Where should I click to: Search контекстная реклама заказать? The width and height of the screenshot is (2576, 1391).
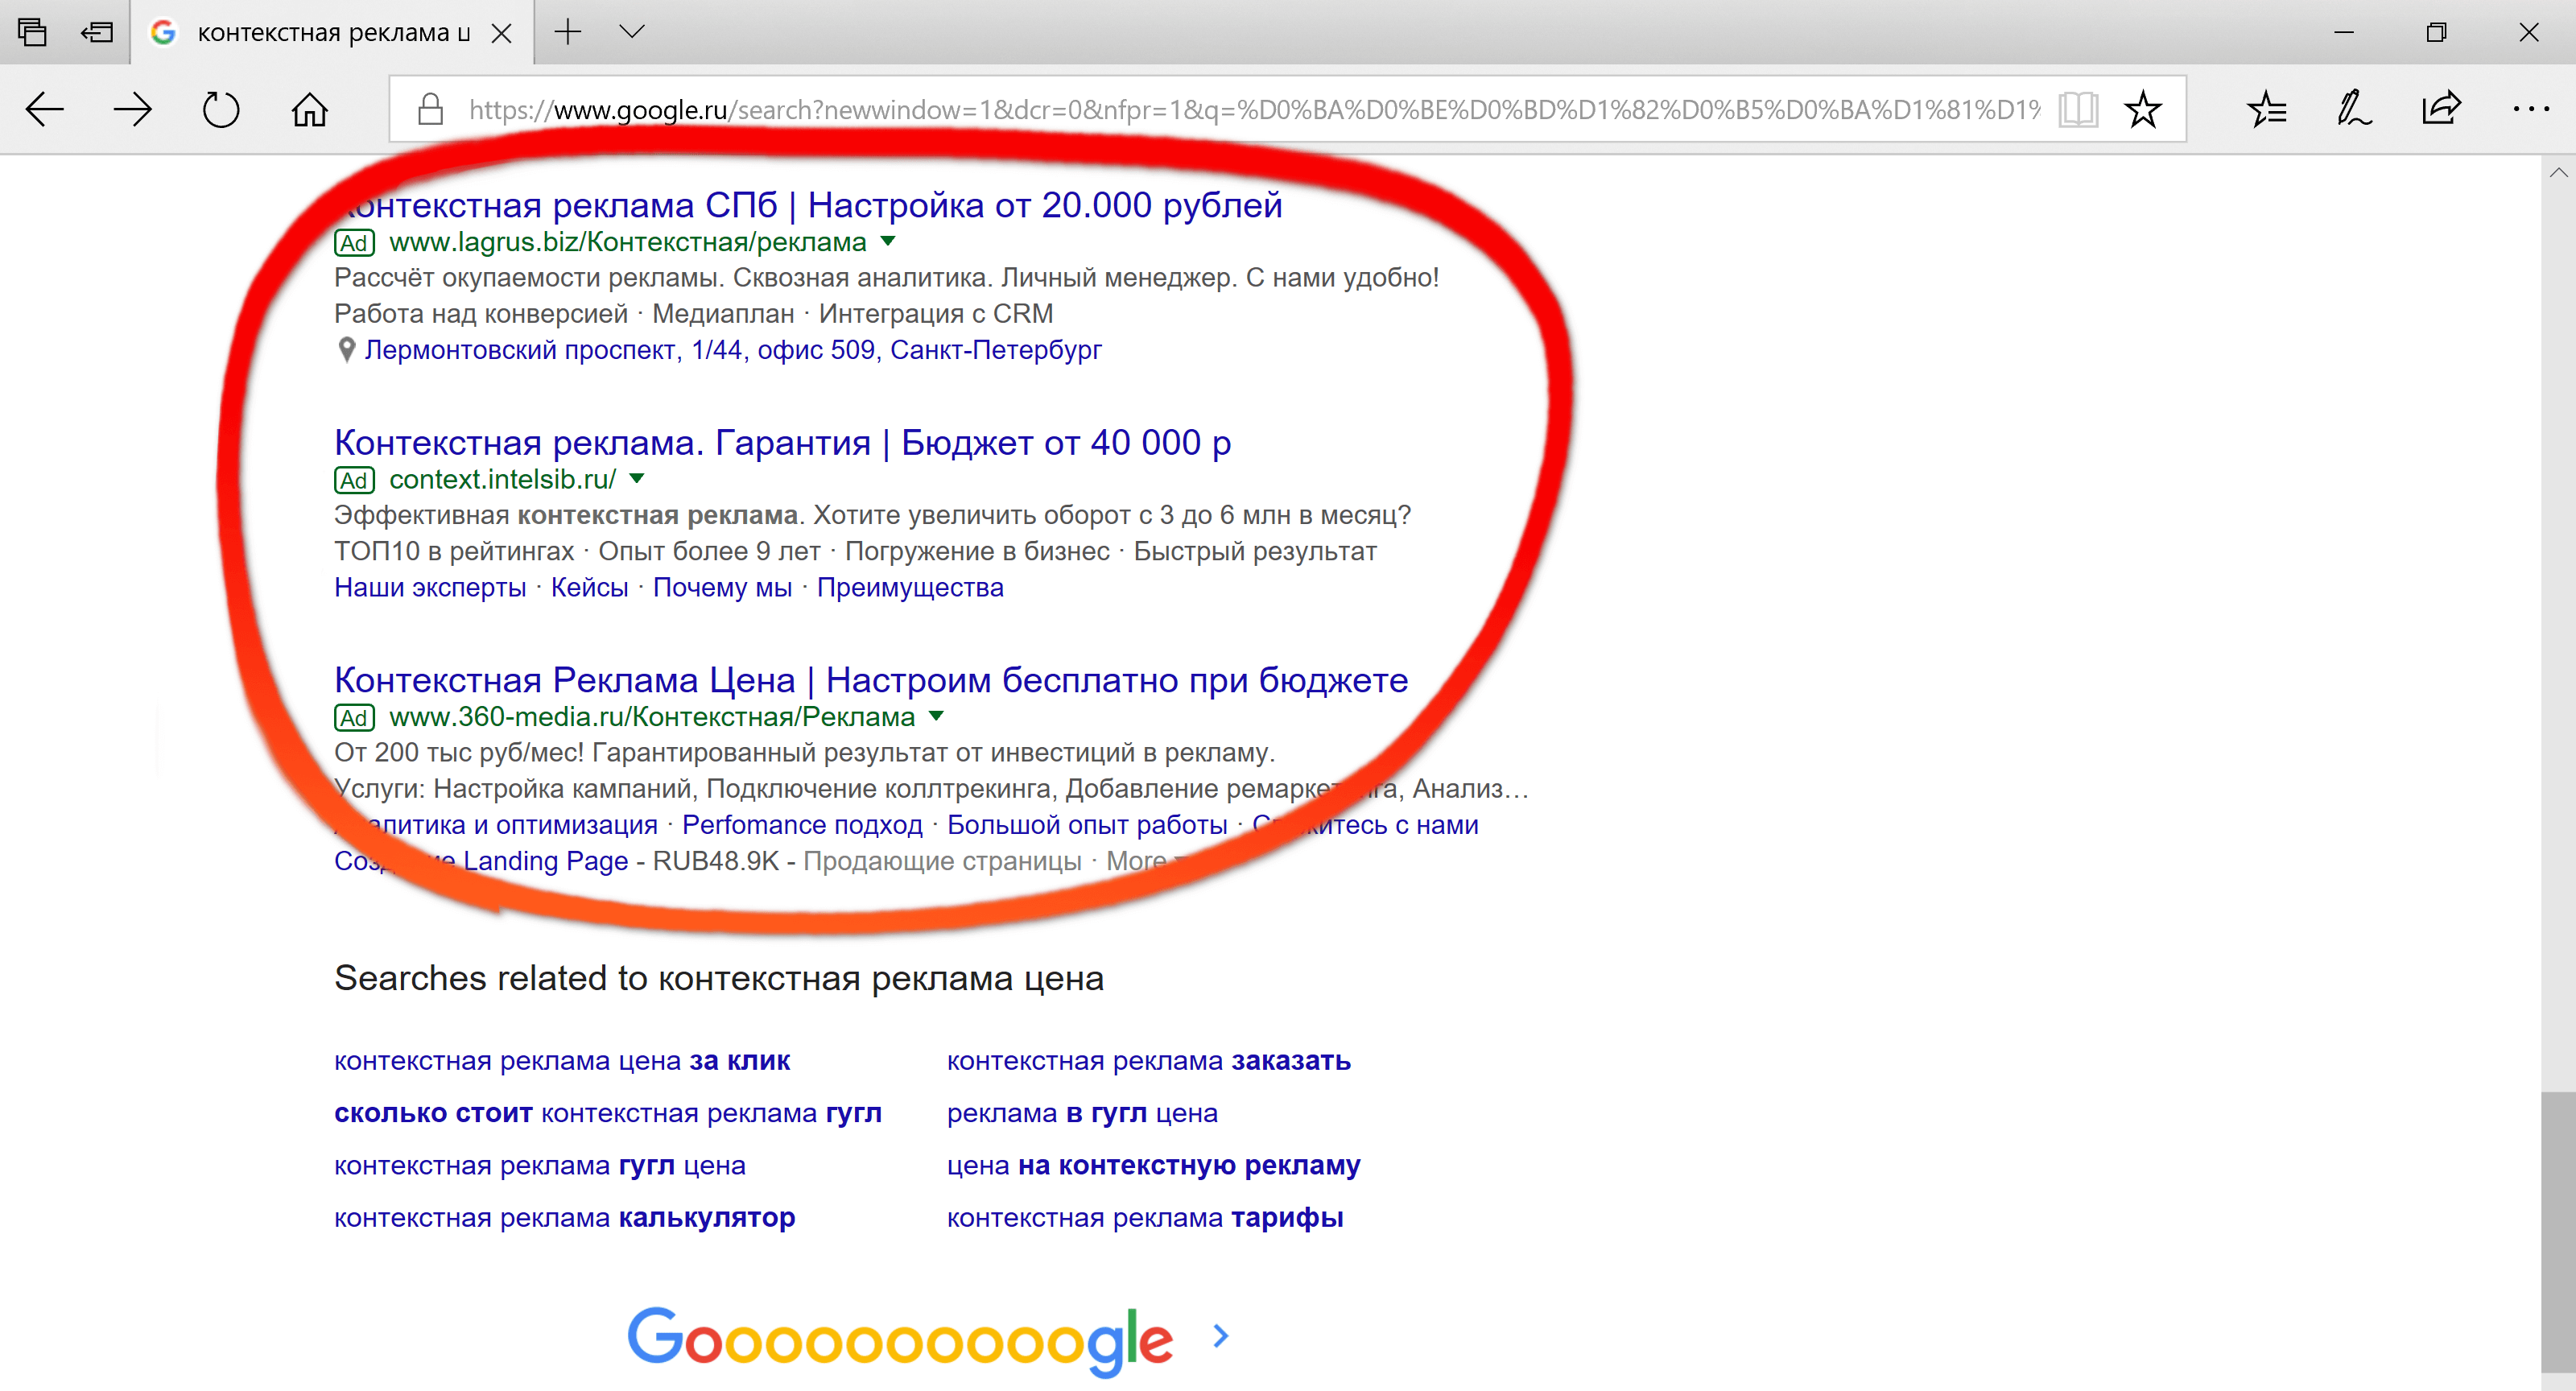(x=1149, y=1060)
